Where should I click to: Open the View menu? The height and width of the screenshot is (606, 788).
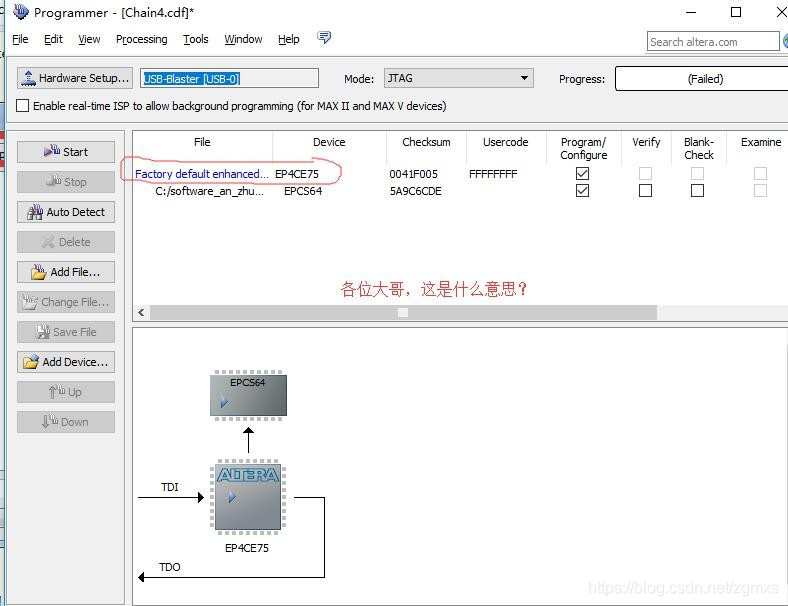point(89,39)
